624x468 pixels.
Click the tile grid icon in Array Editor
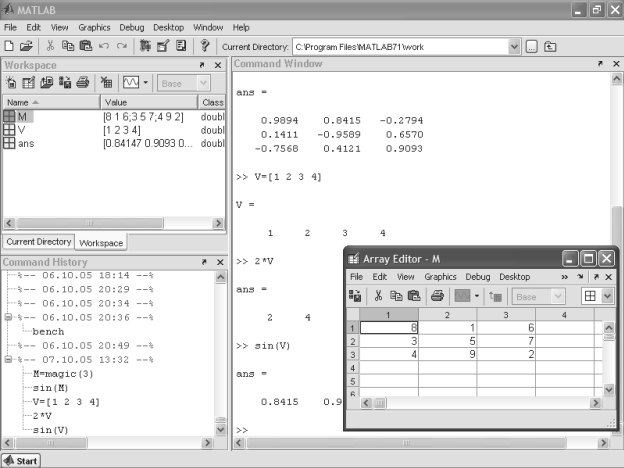[x=591, y=296]
